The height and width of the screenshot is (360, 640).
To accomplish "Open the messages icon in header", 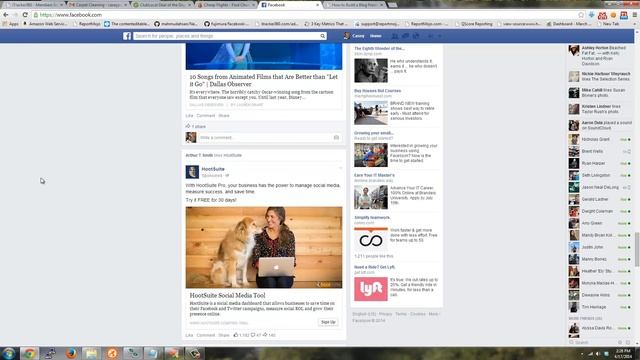I will click(x=405, y=36).
